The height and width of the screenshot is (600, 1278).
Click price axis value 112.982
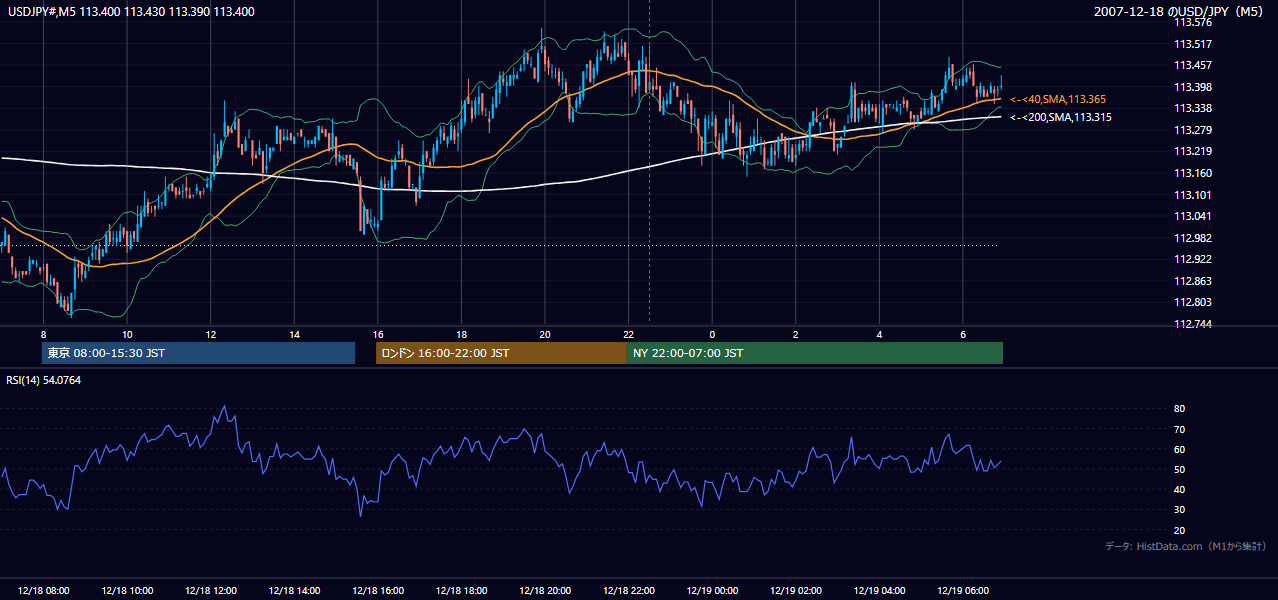1192,238
